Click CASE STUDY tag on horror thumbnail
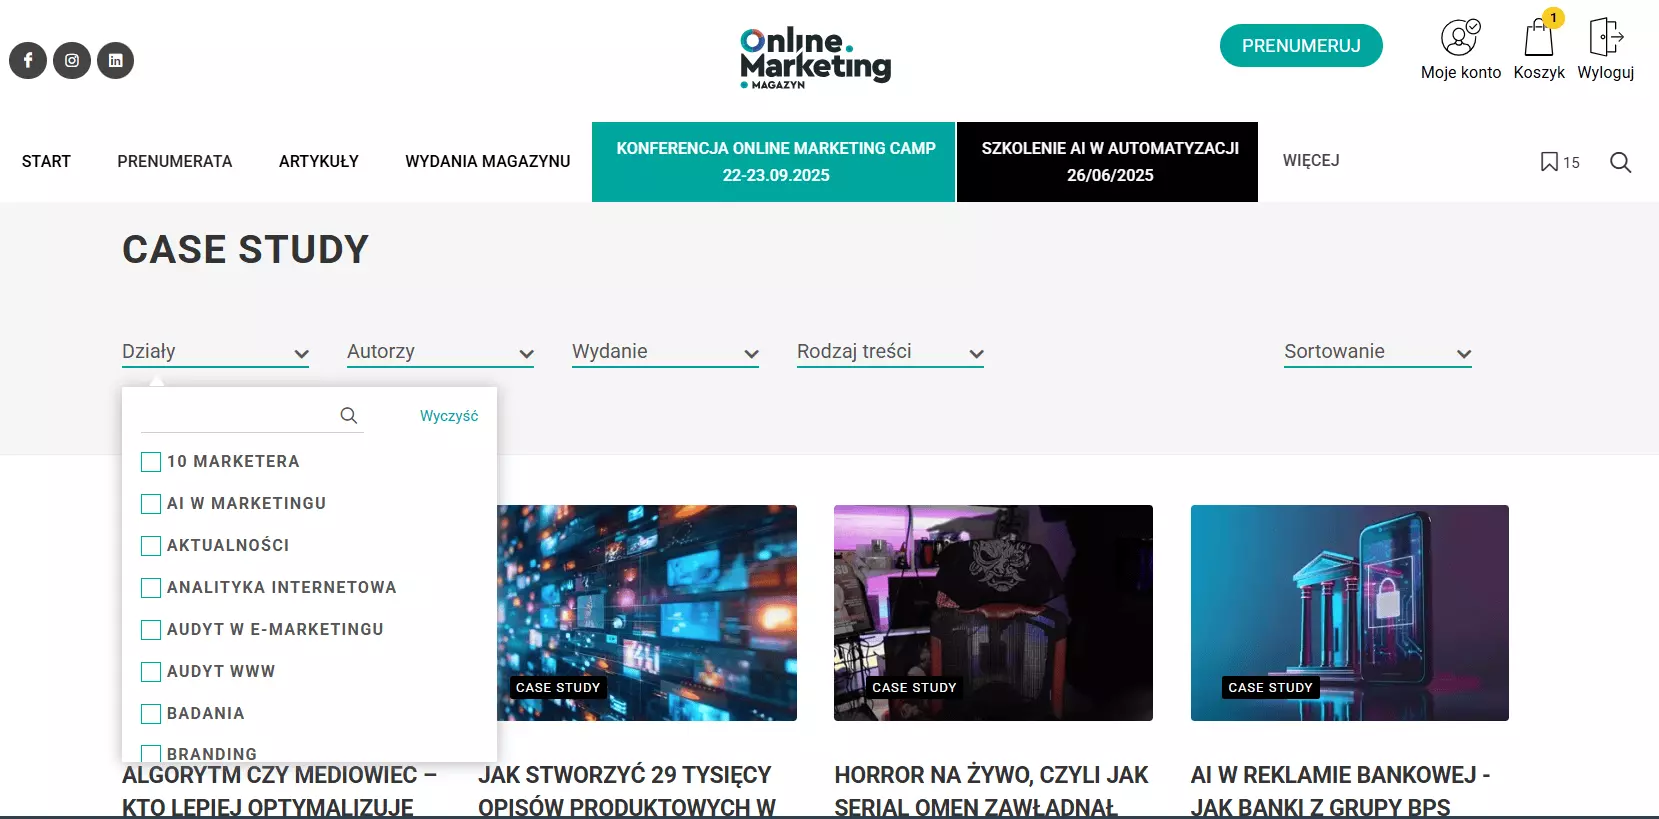Image resolution: width=1659 pixels, height=819 pixels. click(914, 687)
